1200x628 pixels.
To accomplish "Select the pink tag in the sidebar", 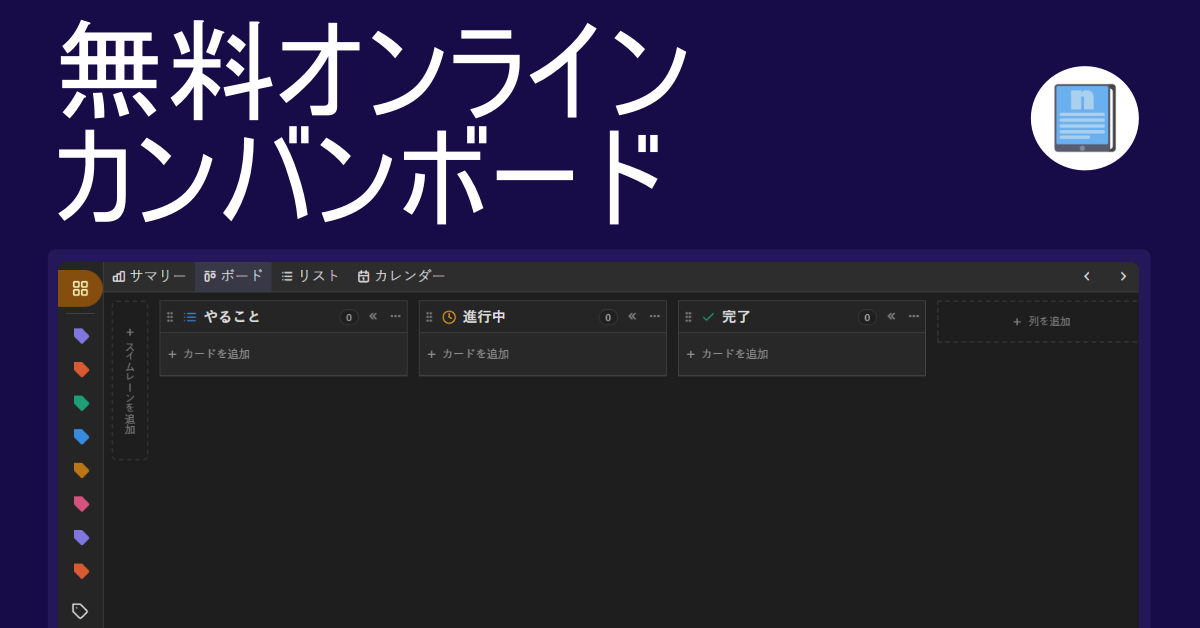I will (x=81, y=504).
